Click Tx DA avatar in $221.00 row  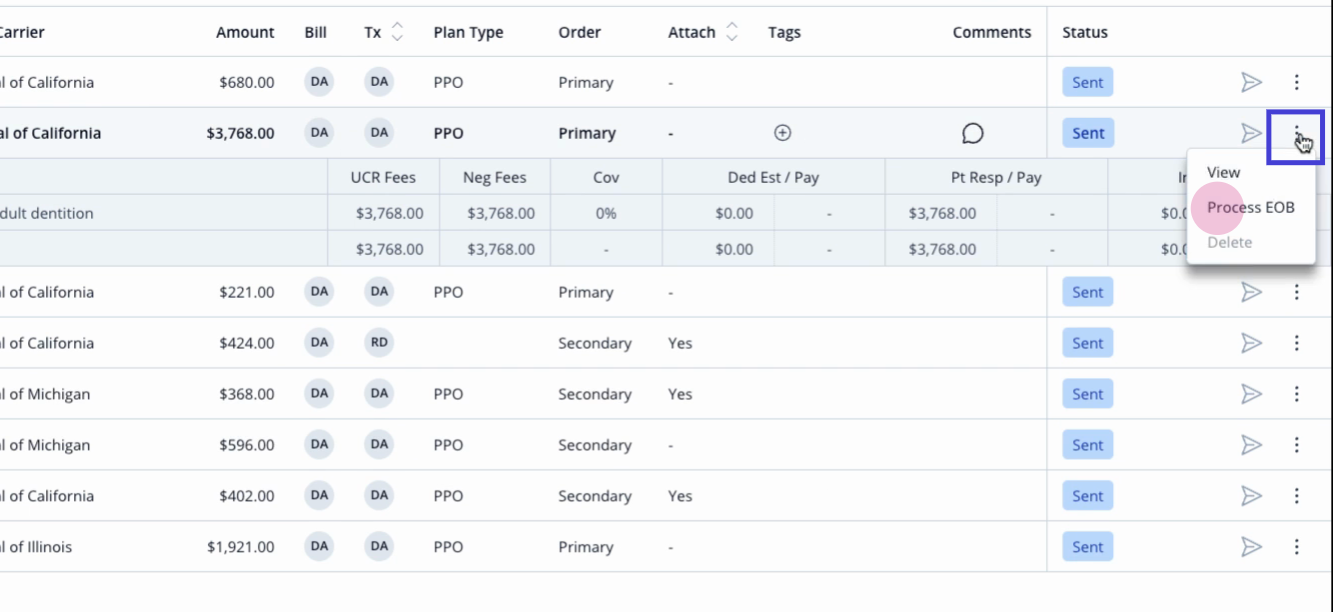tap(379, 292)
